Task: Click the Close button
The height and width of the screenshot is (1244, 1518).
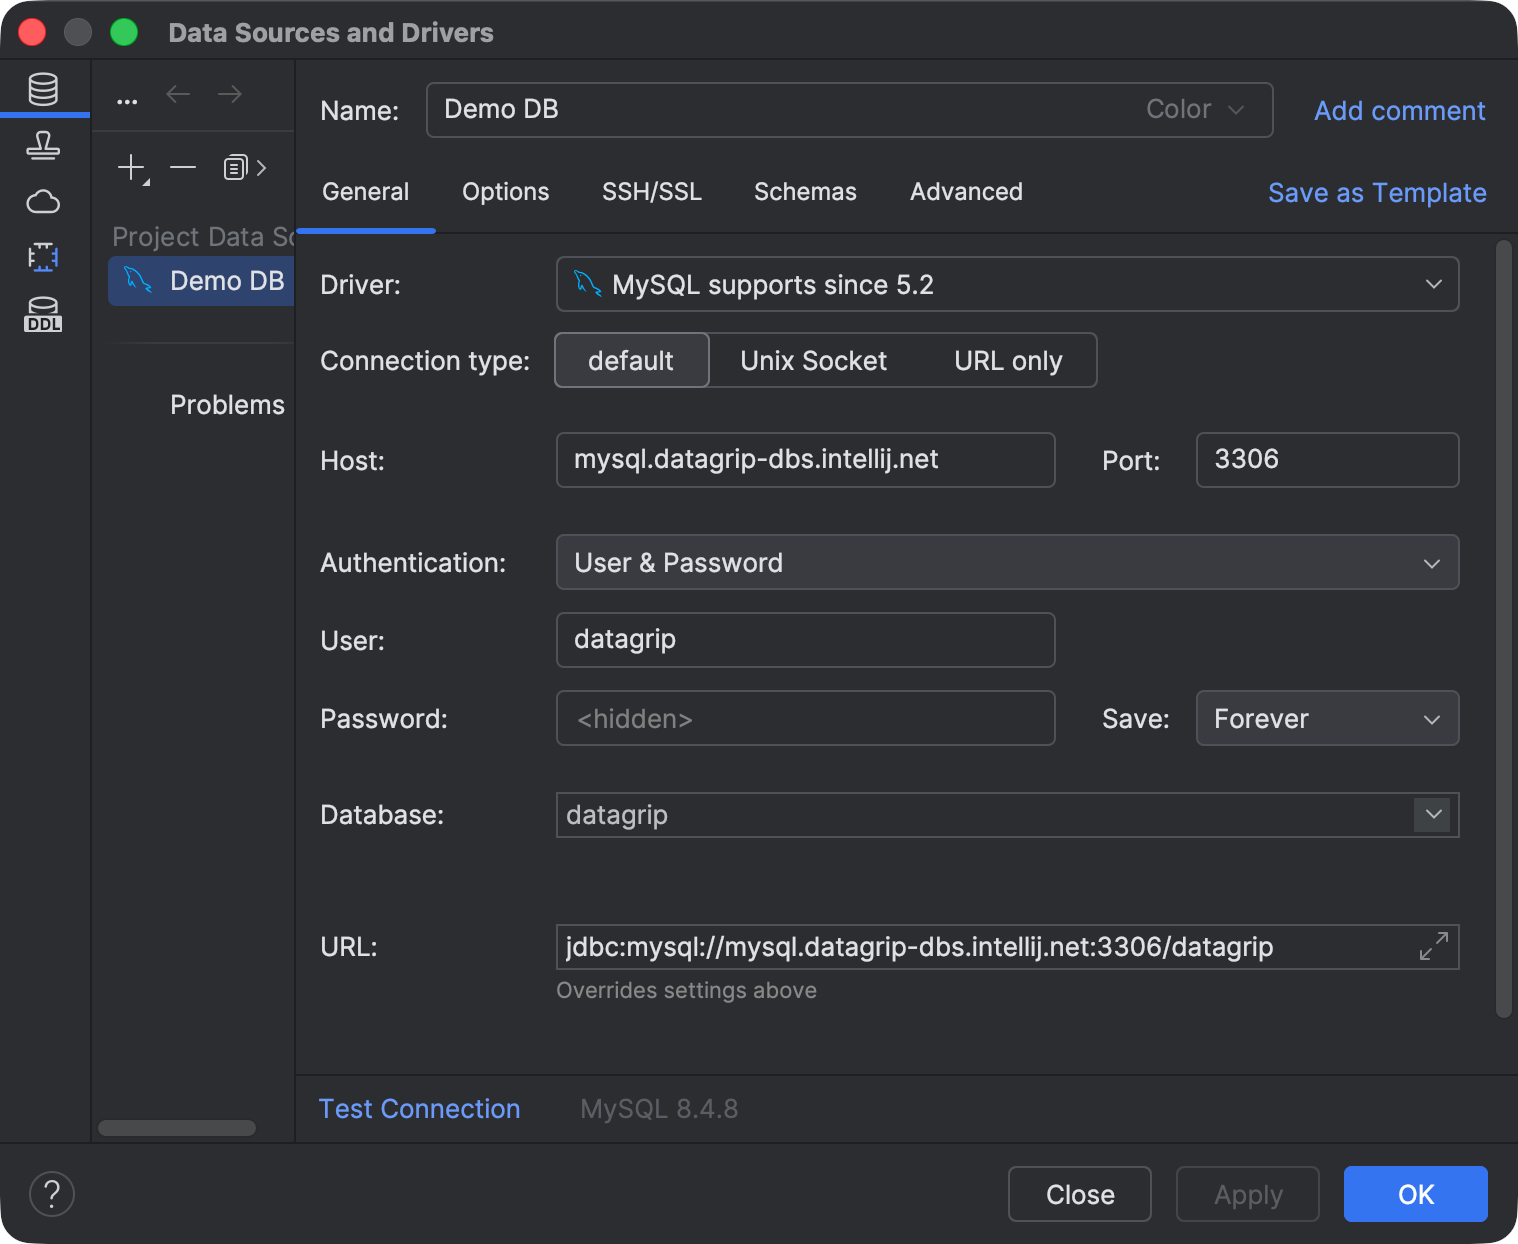Action: point(1080,1194)
